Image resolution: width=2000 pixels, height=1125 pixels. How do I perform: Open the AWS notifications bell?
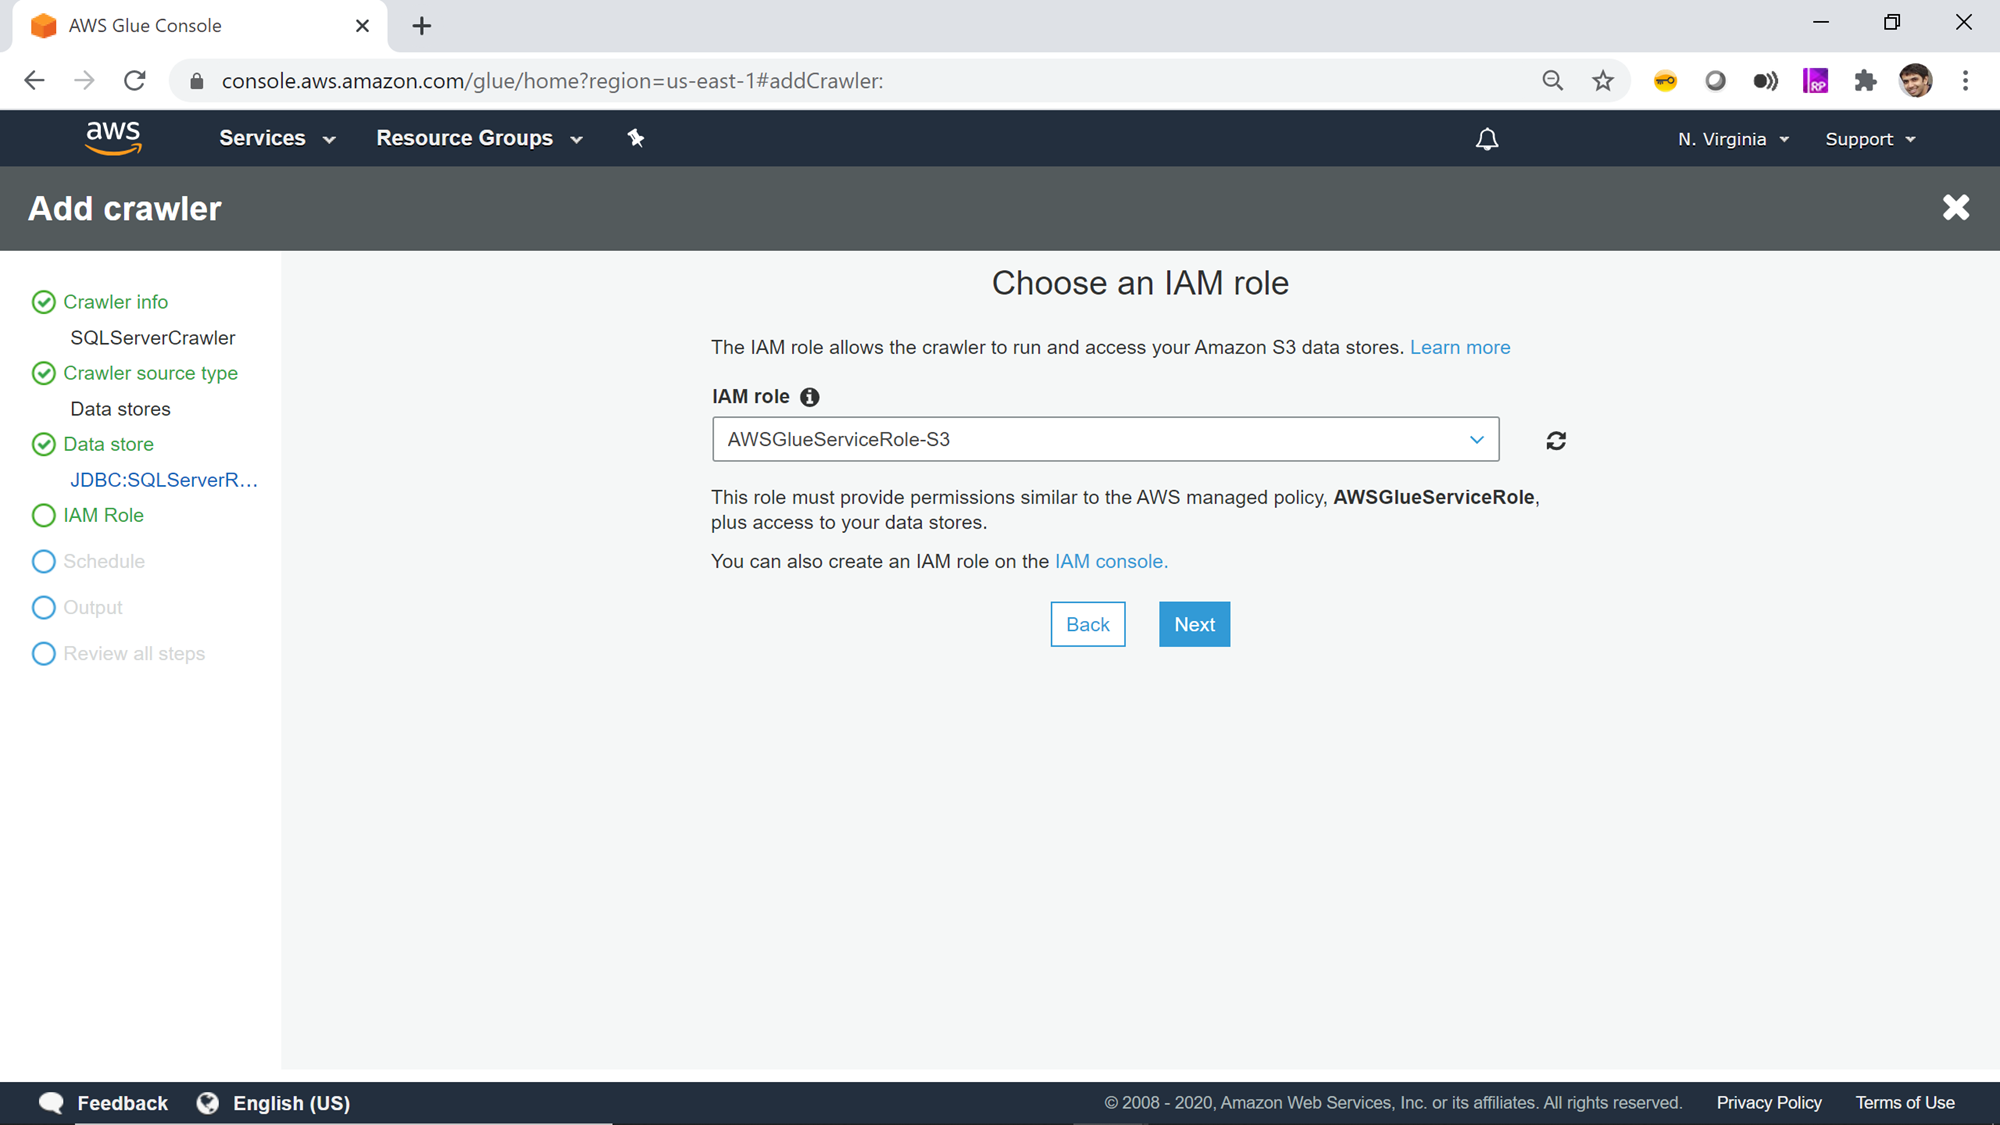coord(1487,139)
